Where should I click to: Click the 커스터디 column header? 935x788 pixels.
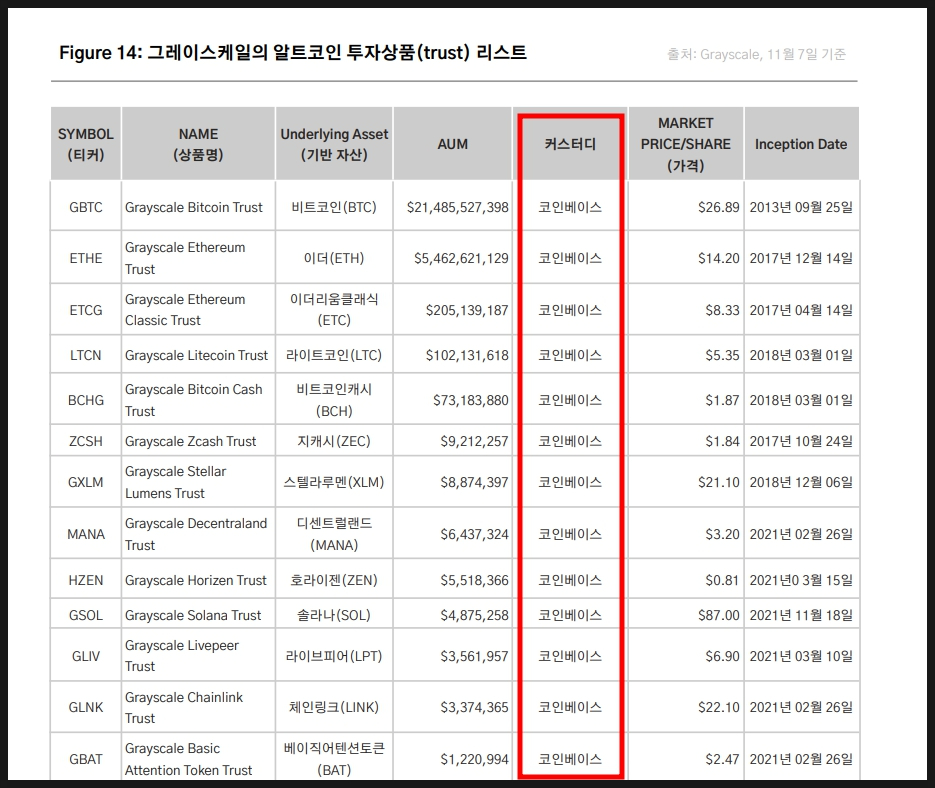(570, 144)
